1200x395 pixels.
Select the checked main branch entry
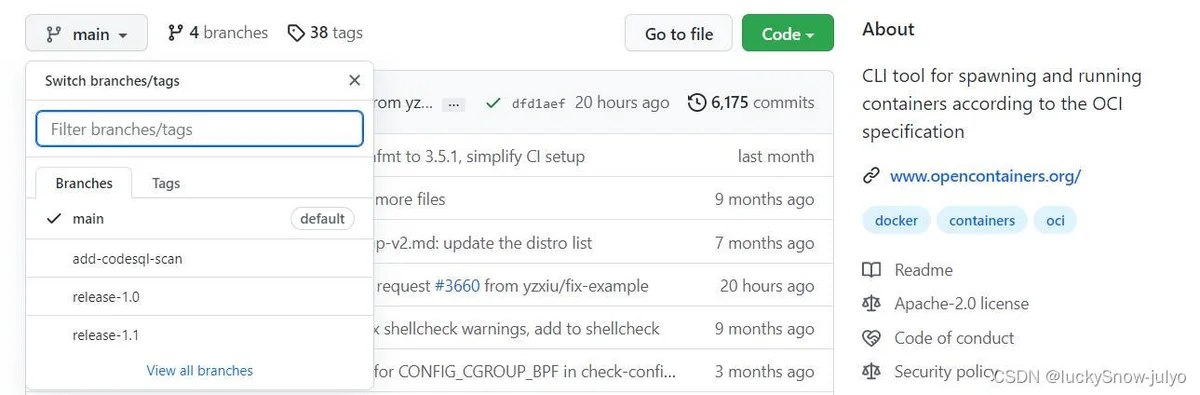(x=199, y=219)
